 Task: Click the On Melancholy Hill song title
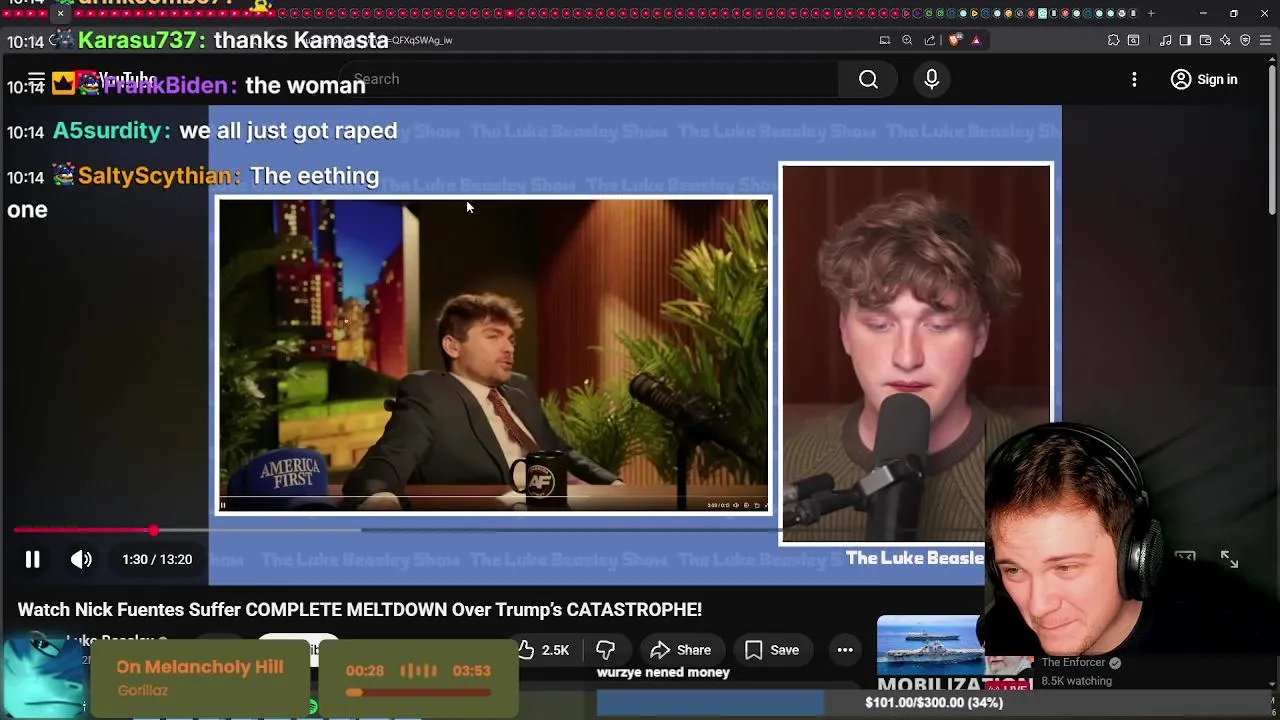coord(199,667)
